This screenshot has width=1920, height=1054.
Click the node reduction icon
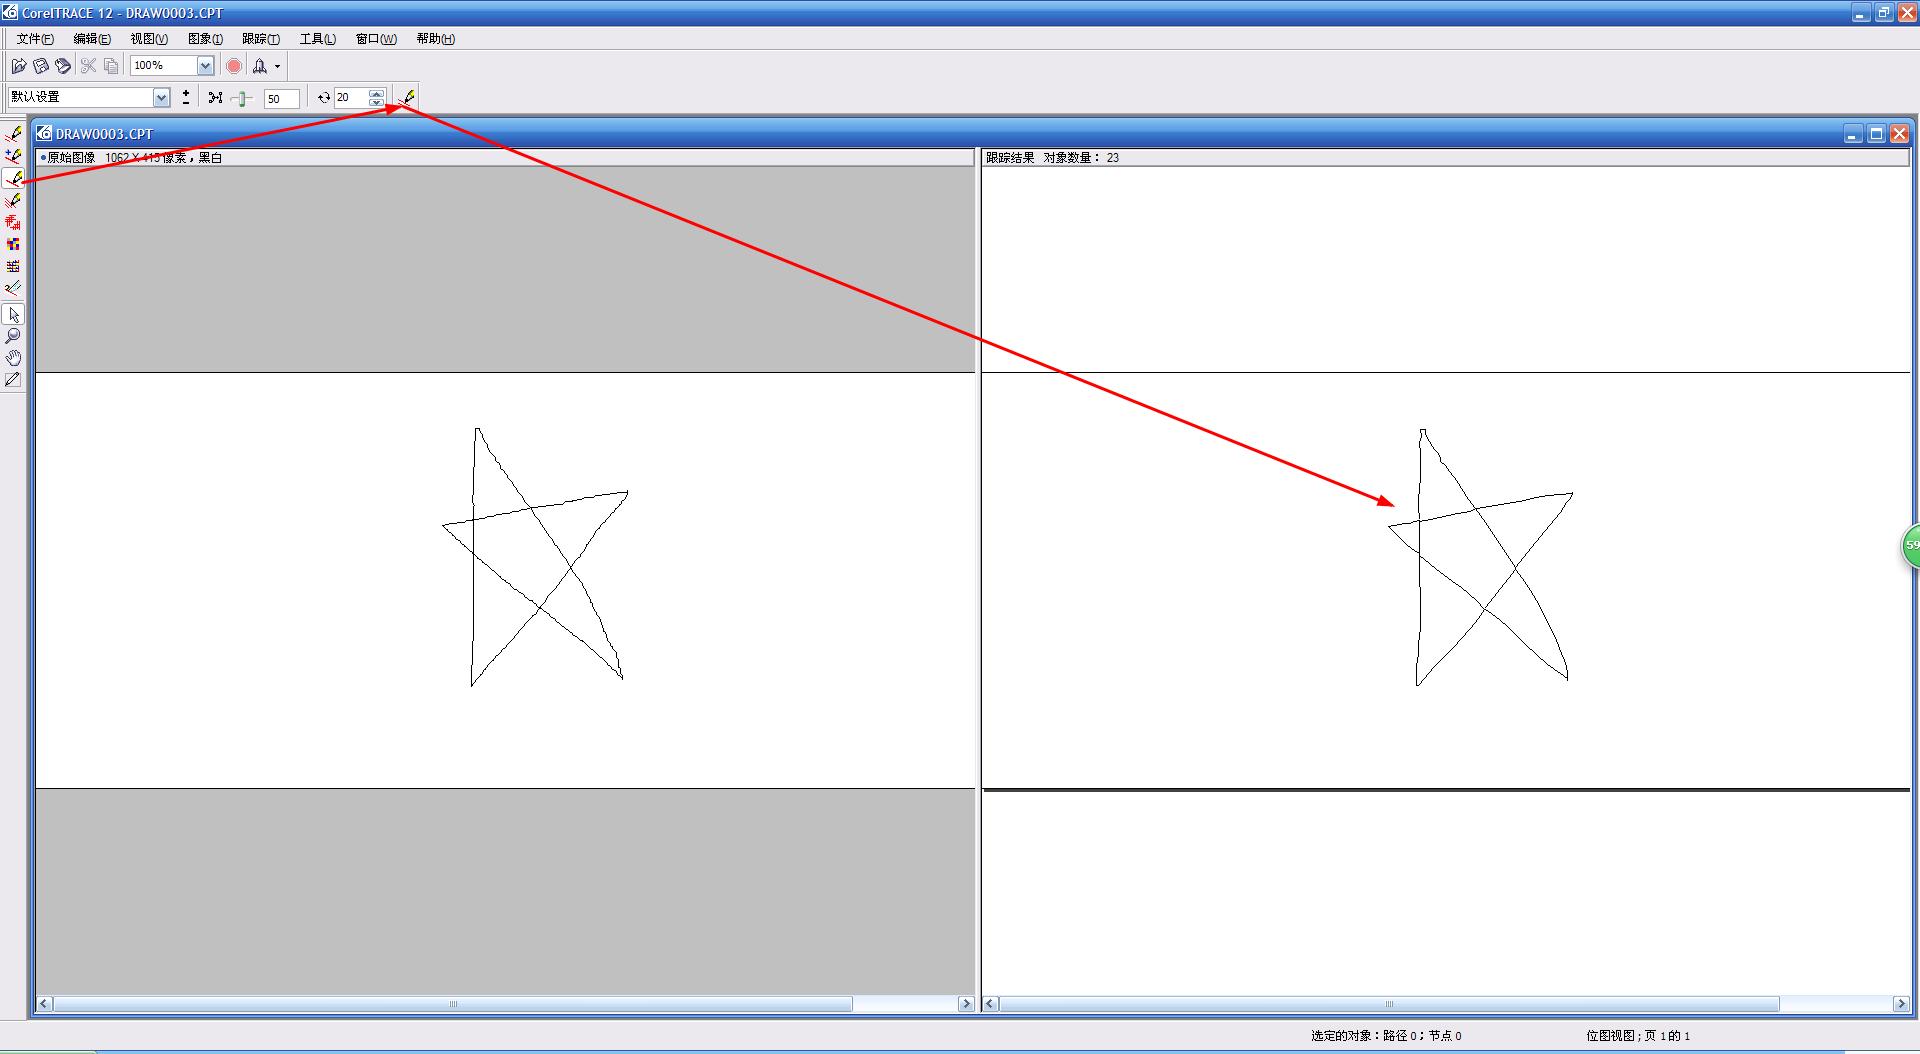[215, 97]
